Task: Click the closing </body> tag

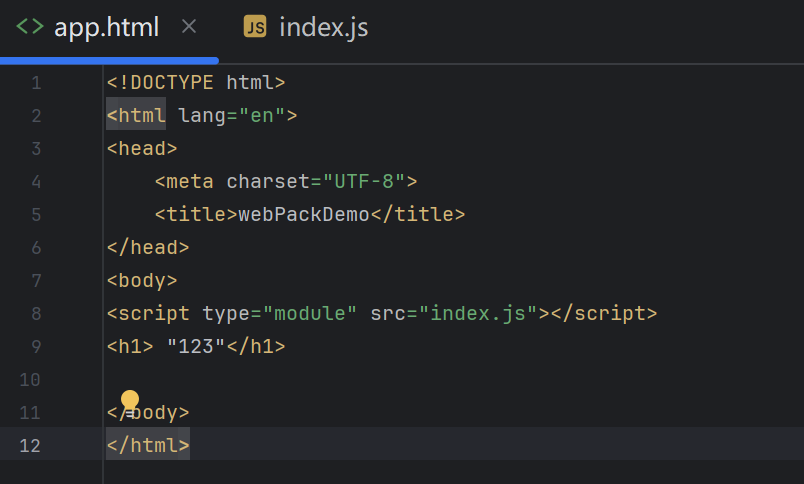Action: (148, 412)
